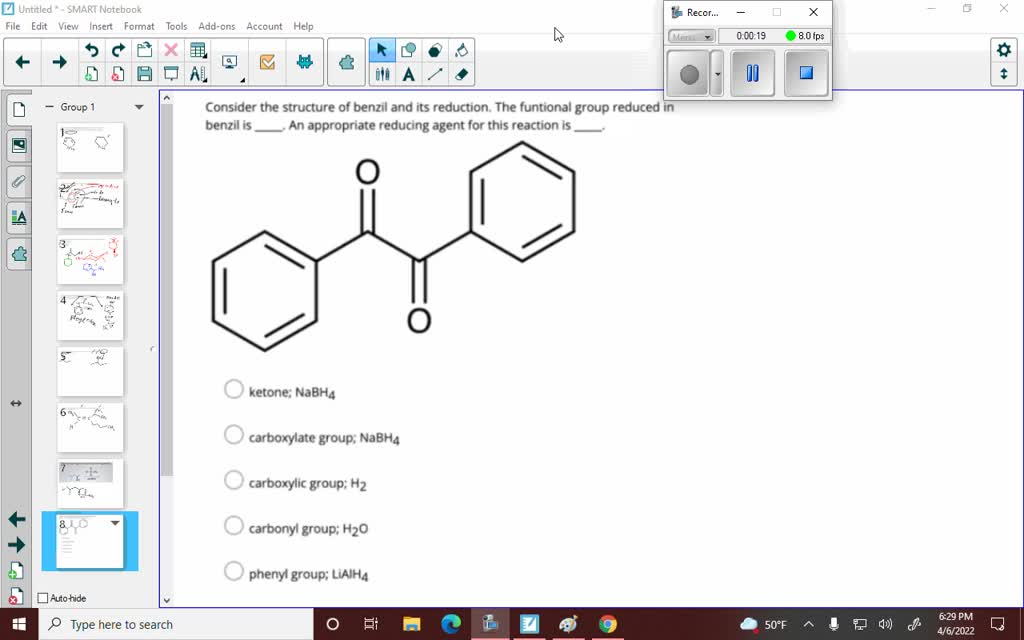The height and width of the screenshot is (640, 1024).
Task: Choose the phenyl group; LiAlH4 answer
Action: click(x=233, y=569)
